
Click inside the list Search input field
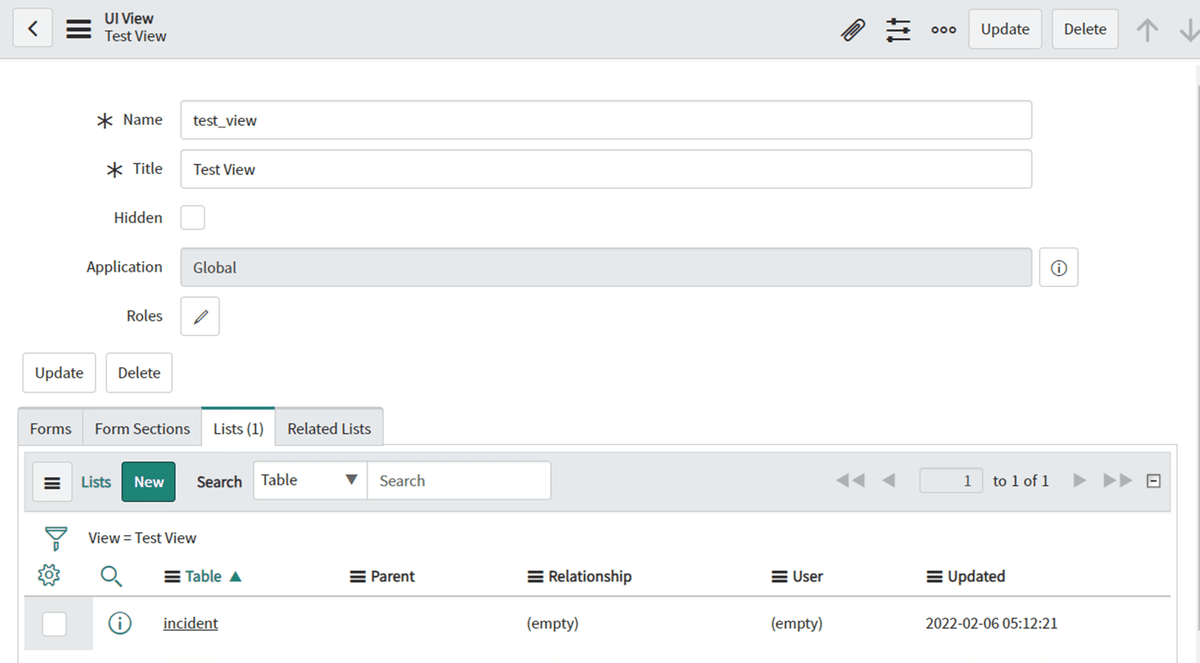(x=459, y=480)
